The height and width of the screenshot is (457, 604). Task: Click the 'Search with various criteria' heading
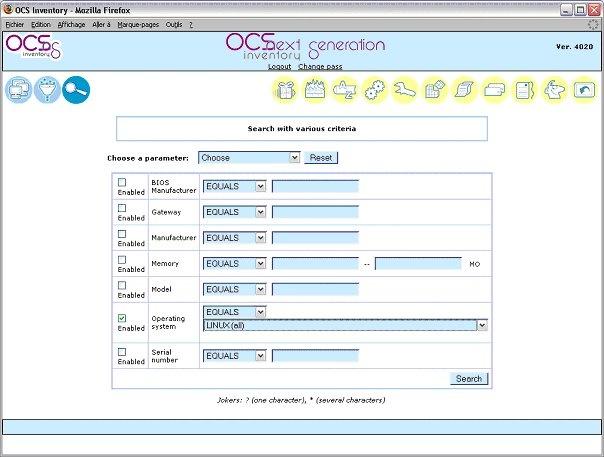tap(302, 129)
